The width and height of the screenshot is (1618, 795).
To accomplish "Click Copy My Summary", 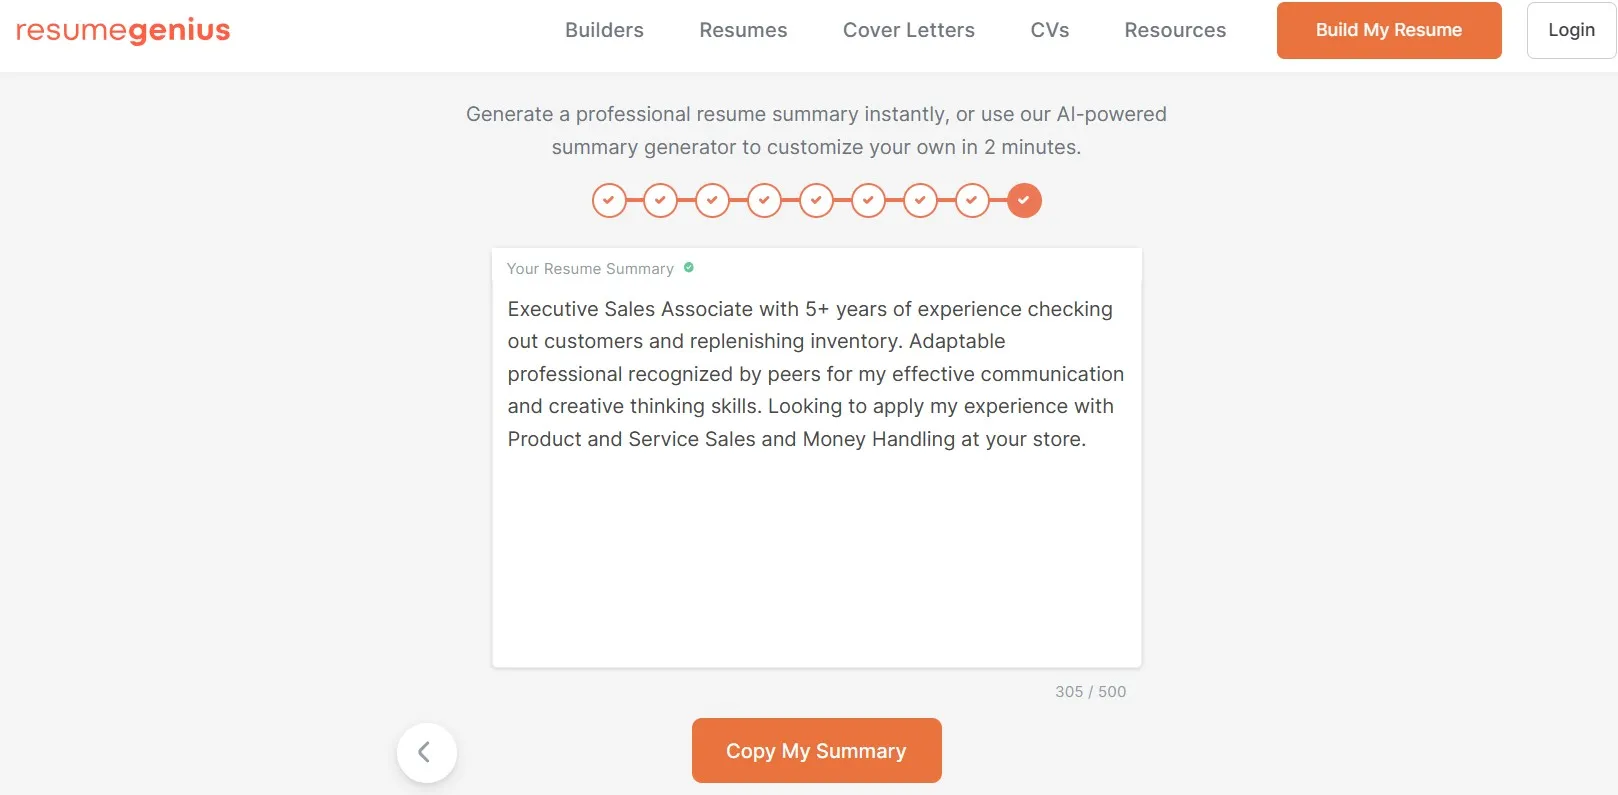I will pyautogui.click(x=816, y=750).
